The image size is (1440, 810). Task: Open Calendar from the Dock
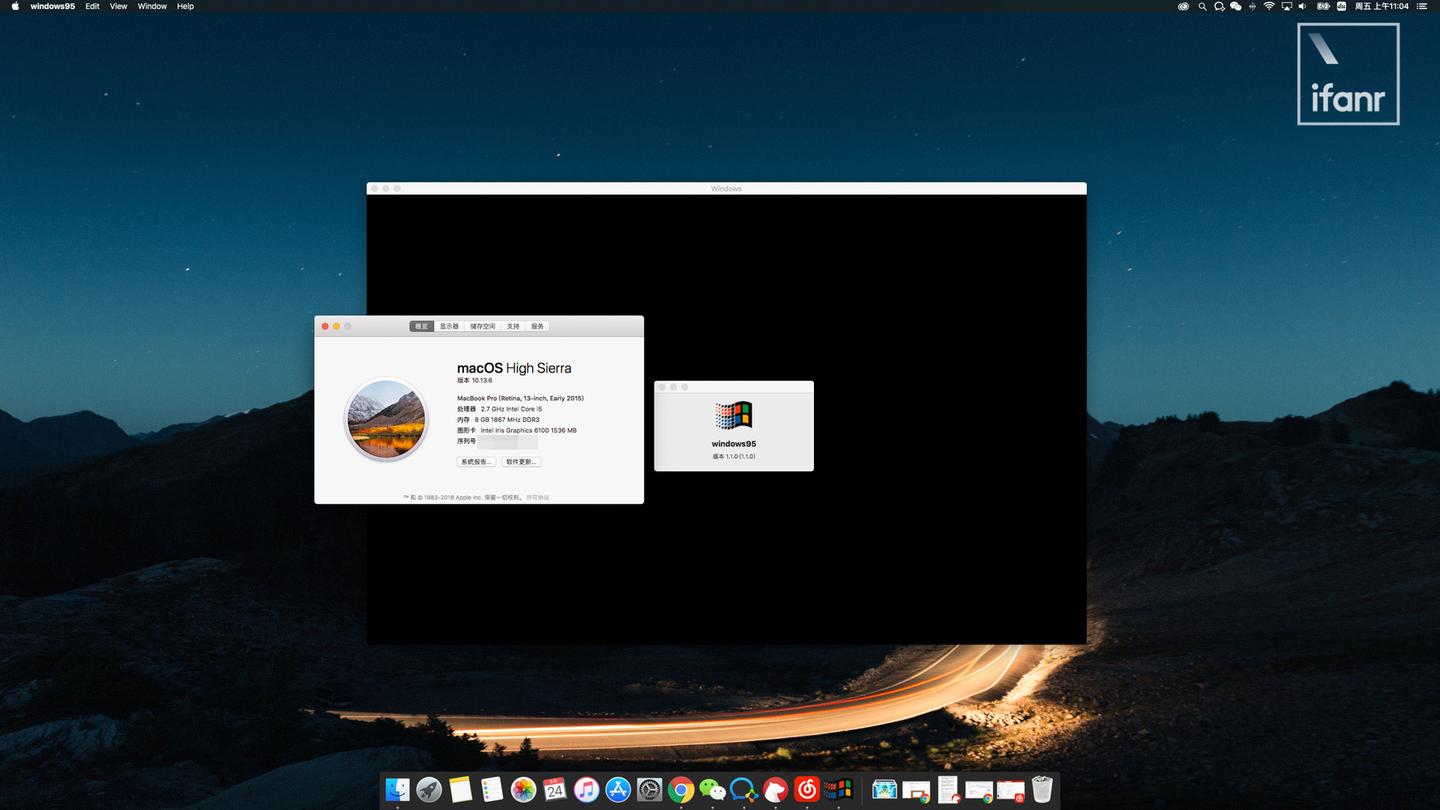(x=554, y=789)
